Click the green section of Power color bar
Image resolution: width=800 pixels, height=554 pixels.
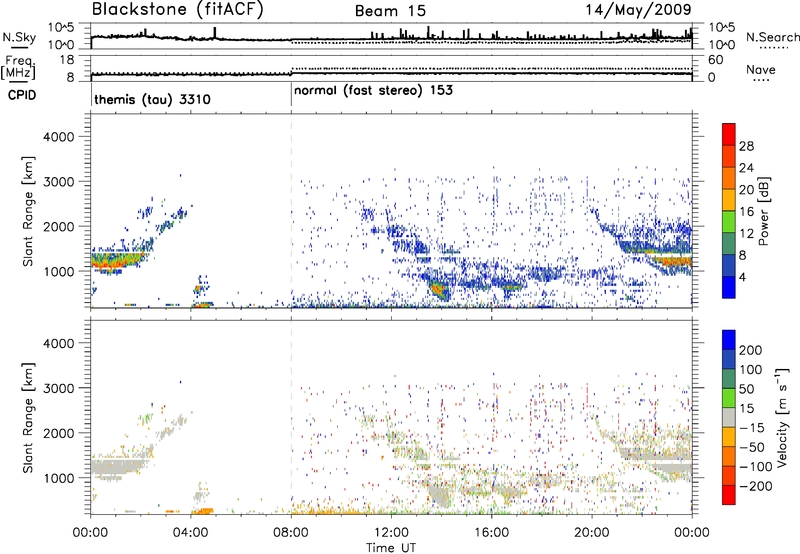pyautogui.click(x=729, y=222)
